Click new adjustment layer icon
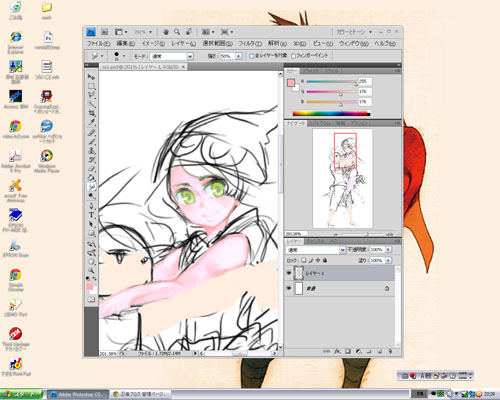500x400 pixels. (x=359, y=351)
